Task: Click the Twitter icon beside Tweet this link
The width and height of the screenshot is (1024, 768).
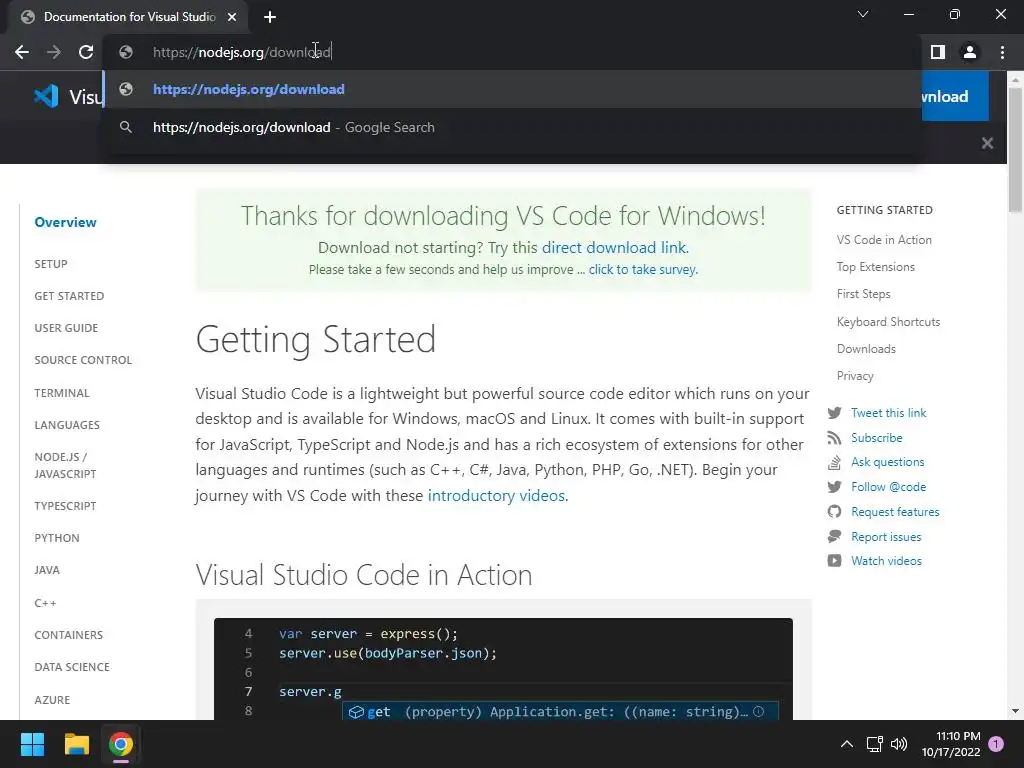Action: (x=834, y=413)
